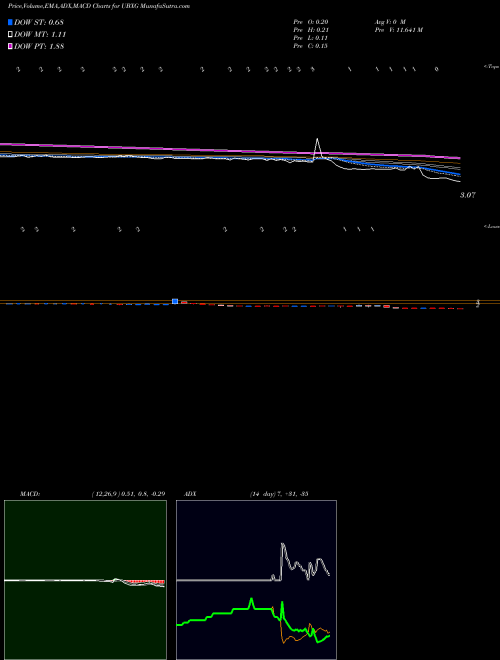Click the 'Pre H: 0.21' high value
Viewport: 500px width, 660px height.
[311, 30]
